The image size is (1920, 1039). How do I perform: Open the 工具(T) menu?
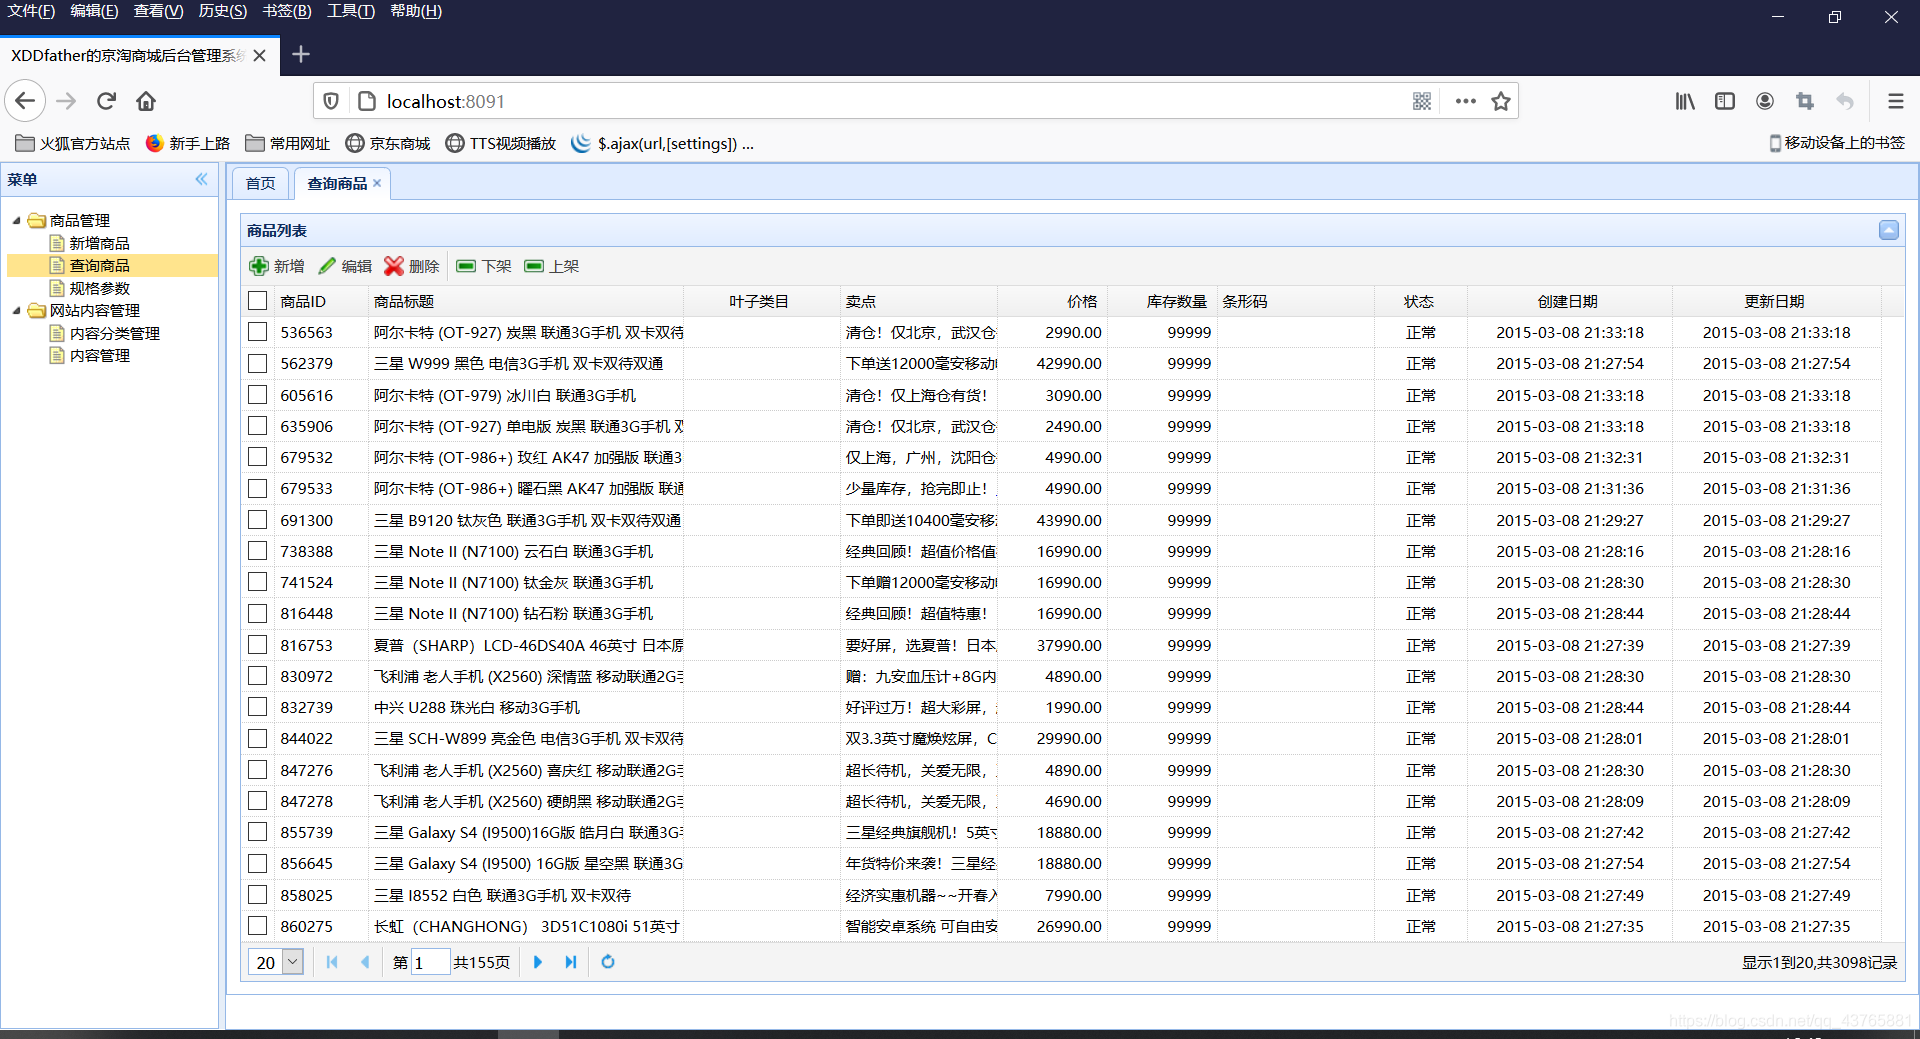(x=351, y=11)
